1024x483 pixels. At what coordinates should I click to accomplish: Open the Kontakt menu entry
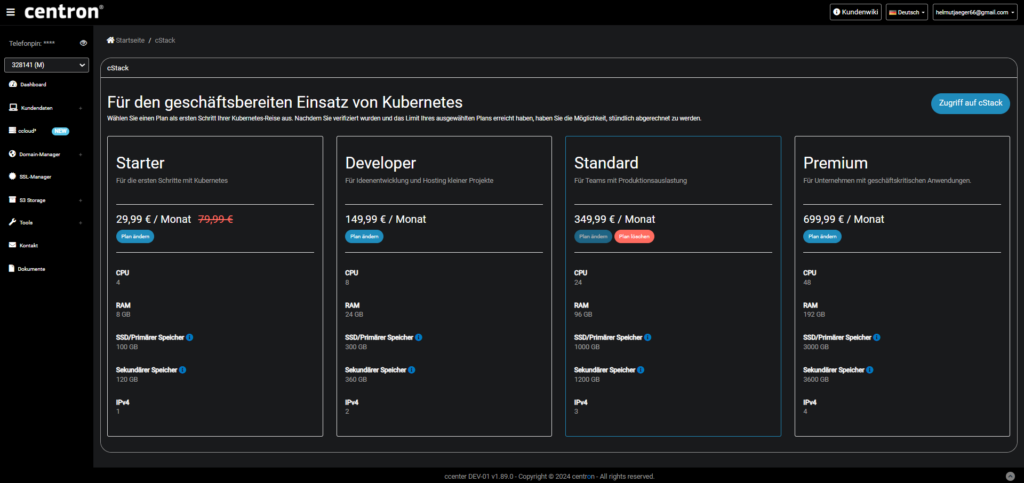pos(29,245)
